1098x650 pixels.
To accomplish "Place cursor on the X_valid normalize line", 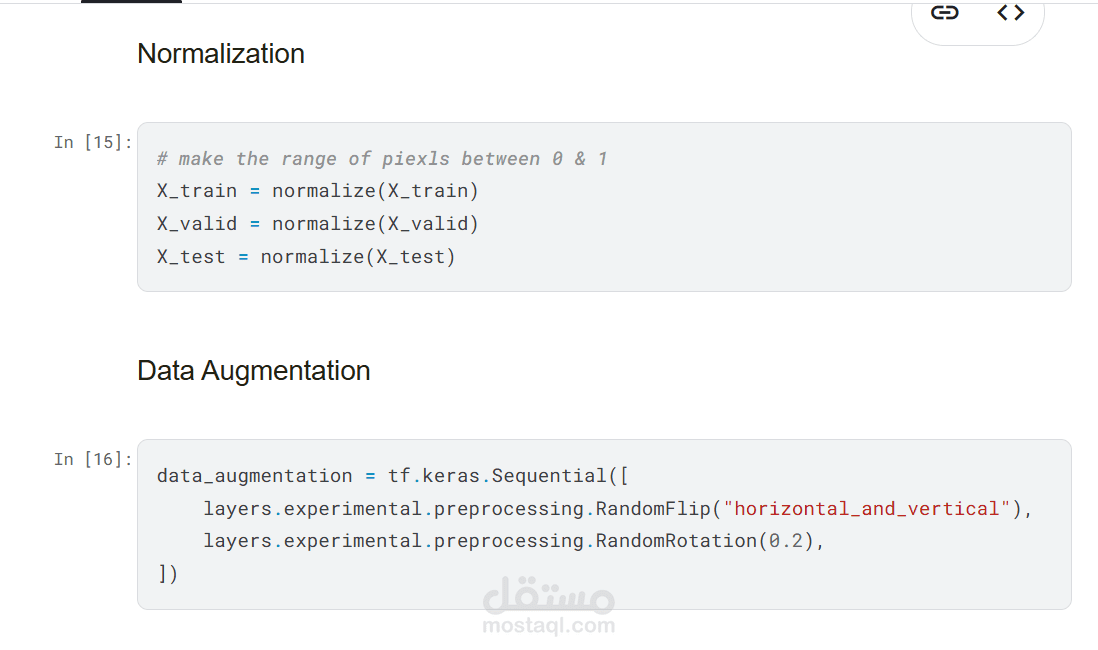I will tap(318, 224).
